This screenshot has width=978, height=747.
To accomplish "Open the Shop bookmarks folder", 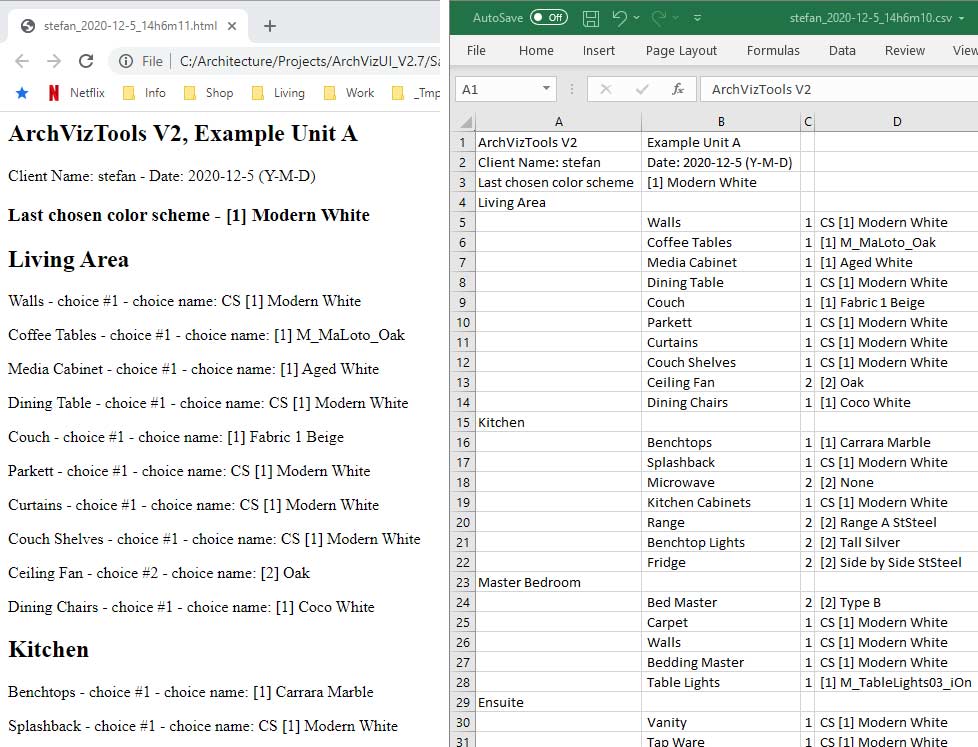I will click(x=208, y=93).
